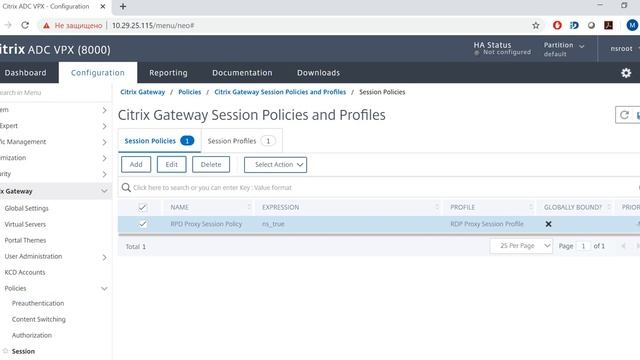Switch to the Session Profiles tab
Viewport: 640px width, 360px height.
coord(241,141)
